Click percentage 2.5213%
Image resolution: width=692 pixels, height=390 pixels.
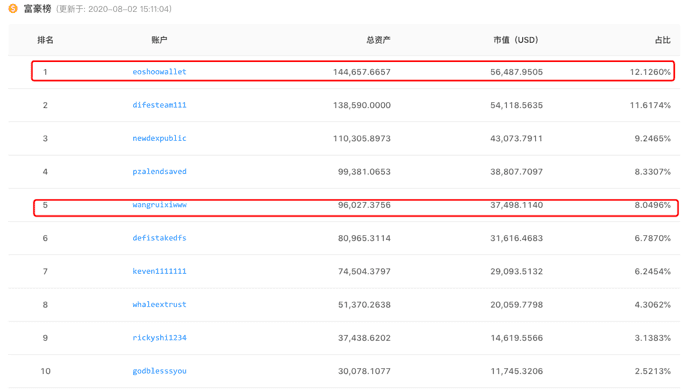653,371
